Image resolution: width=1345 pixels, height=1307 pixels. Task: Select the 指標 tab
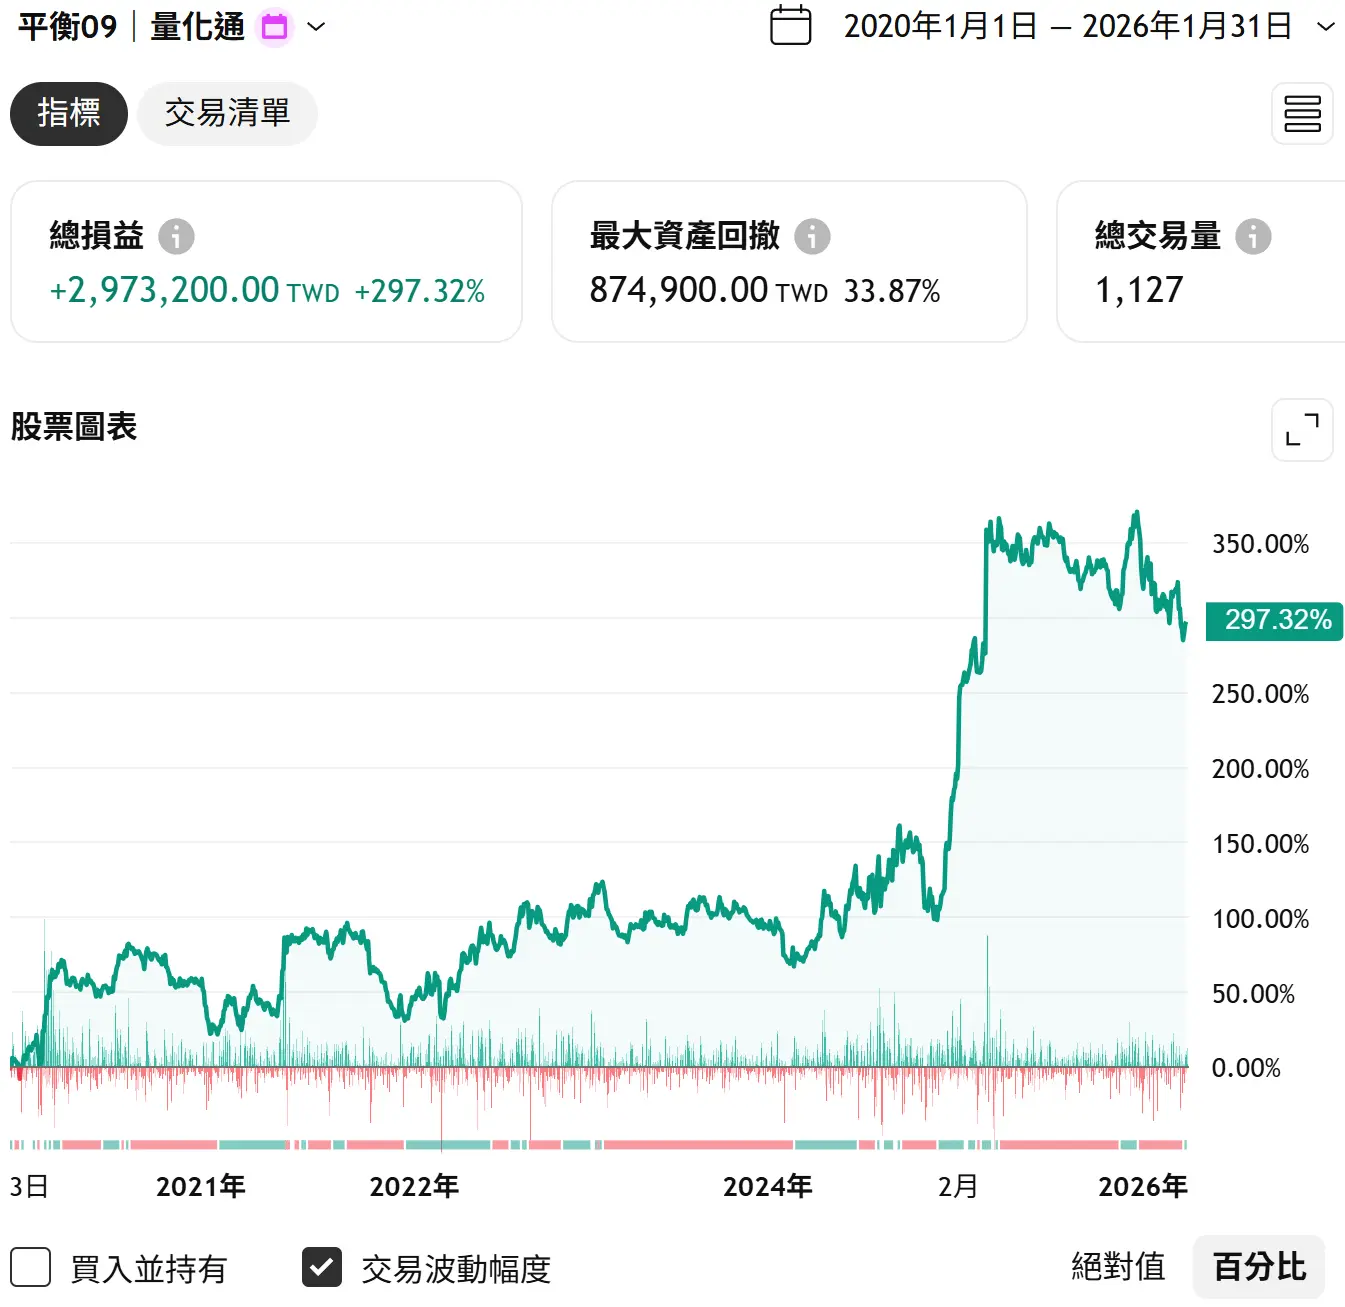(69, 114)
